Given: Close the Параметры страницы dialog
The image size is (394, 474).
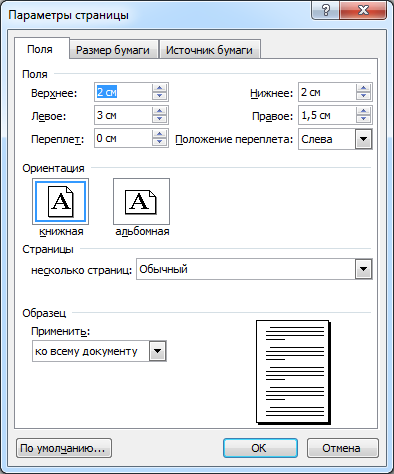Looking at the screenshot, I should (363, 10).
